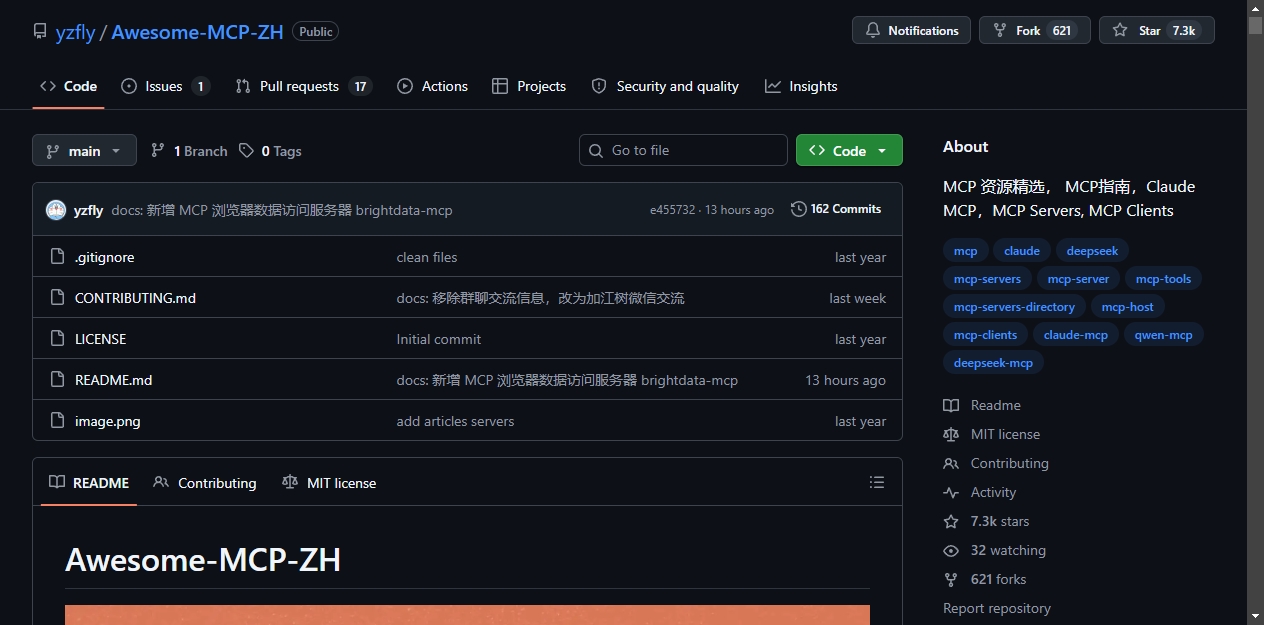
Task: Open 1 Branch link
Action: [189, 151]
